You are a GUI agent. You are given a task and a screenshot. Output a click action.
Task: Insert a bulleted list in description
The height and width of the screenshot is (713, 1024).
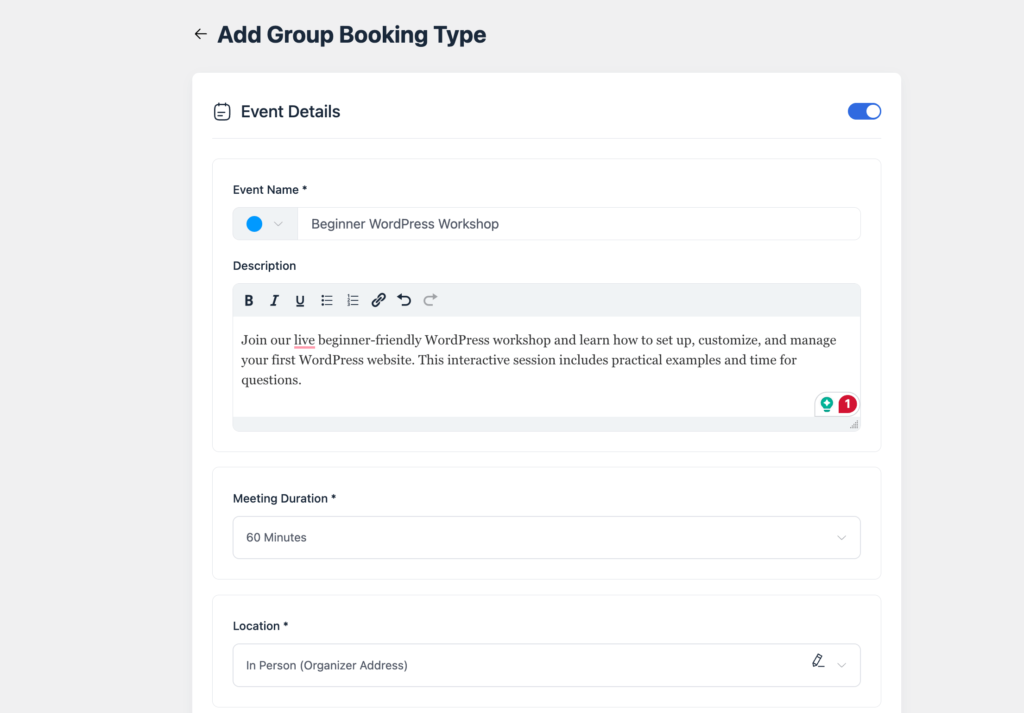point(327,300)
